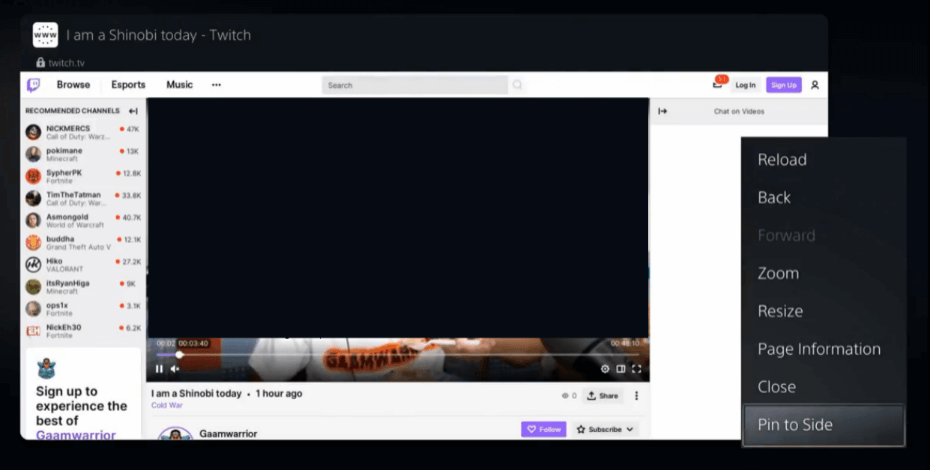Image resolution: width=930 pixels, height=470 pixels.
Task: Click the Cold War game link
Action: (167, 405)
